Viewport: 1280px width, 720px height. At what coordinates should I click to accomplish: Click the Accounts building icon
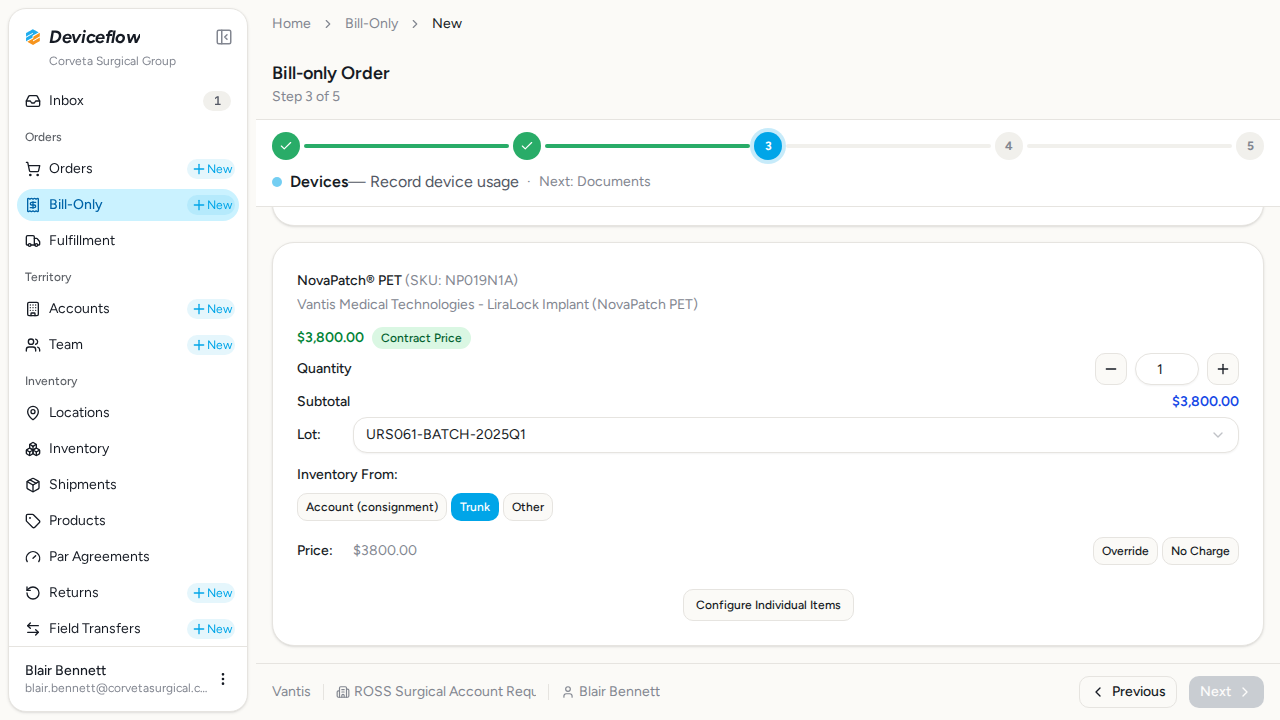(x=33, y=309)
